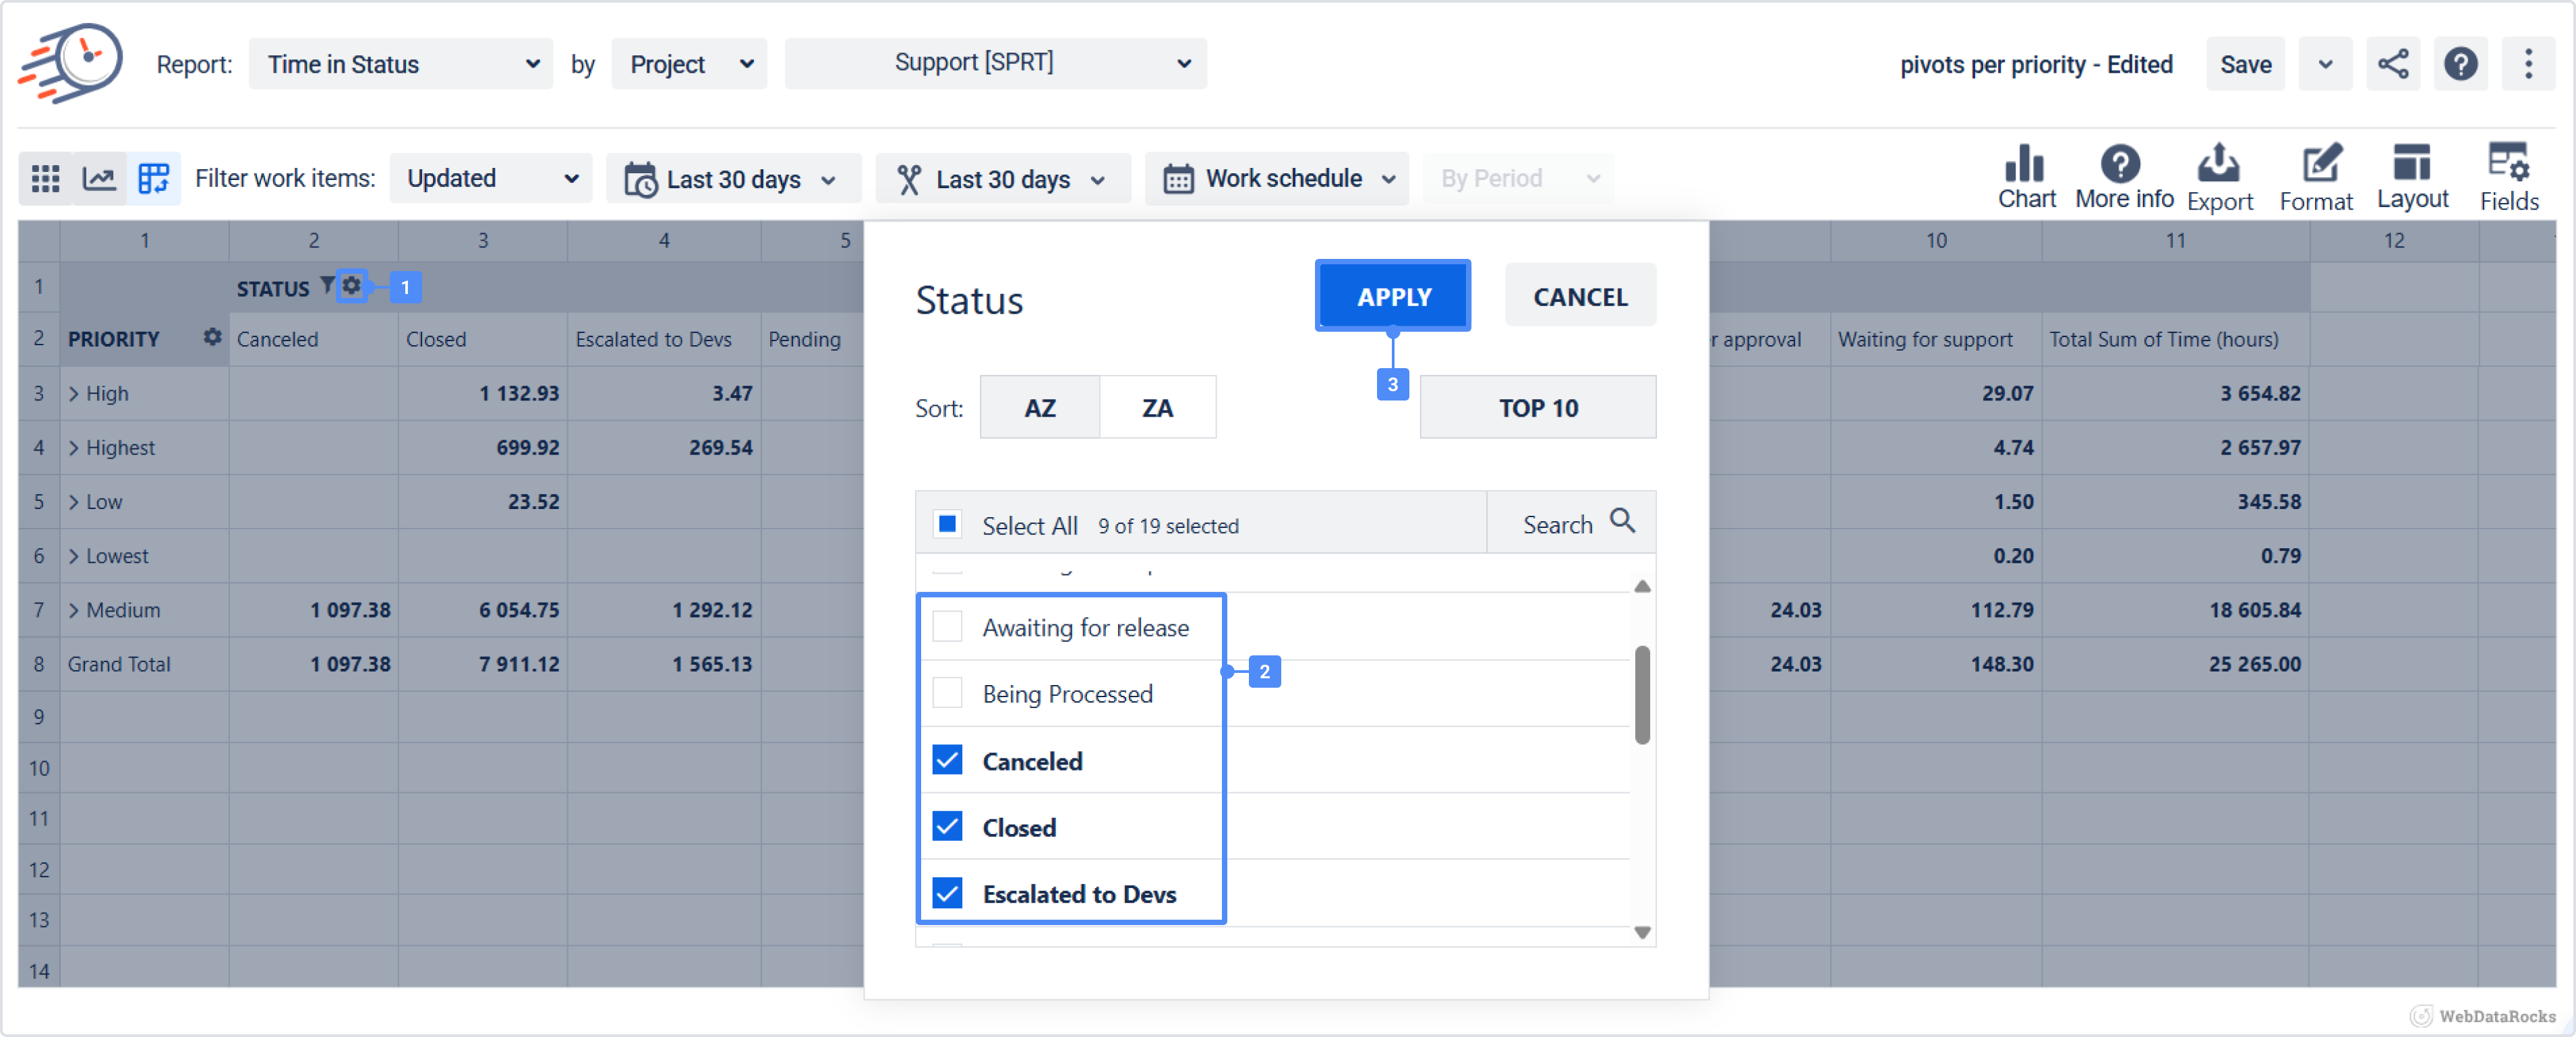Expand the High priority row
Image resolution: width=2576 pixels, height=1037 pixels.
point(74,393)
